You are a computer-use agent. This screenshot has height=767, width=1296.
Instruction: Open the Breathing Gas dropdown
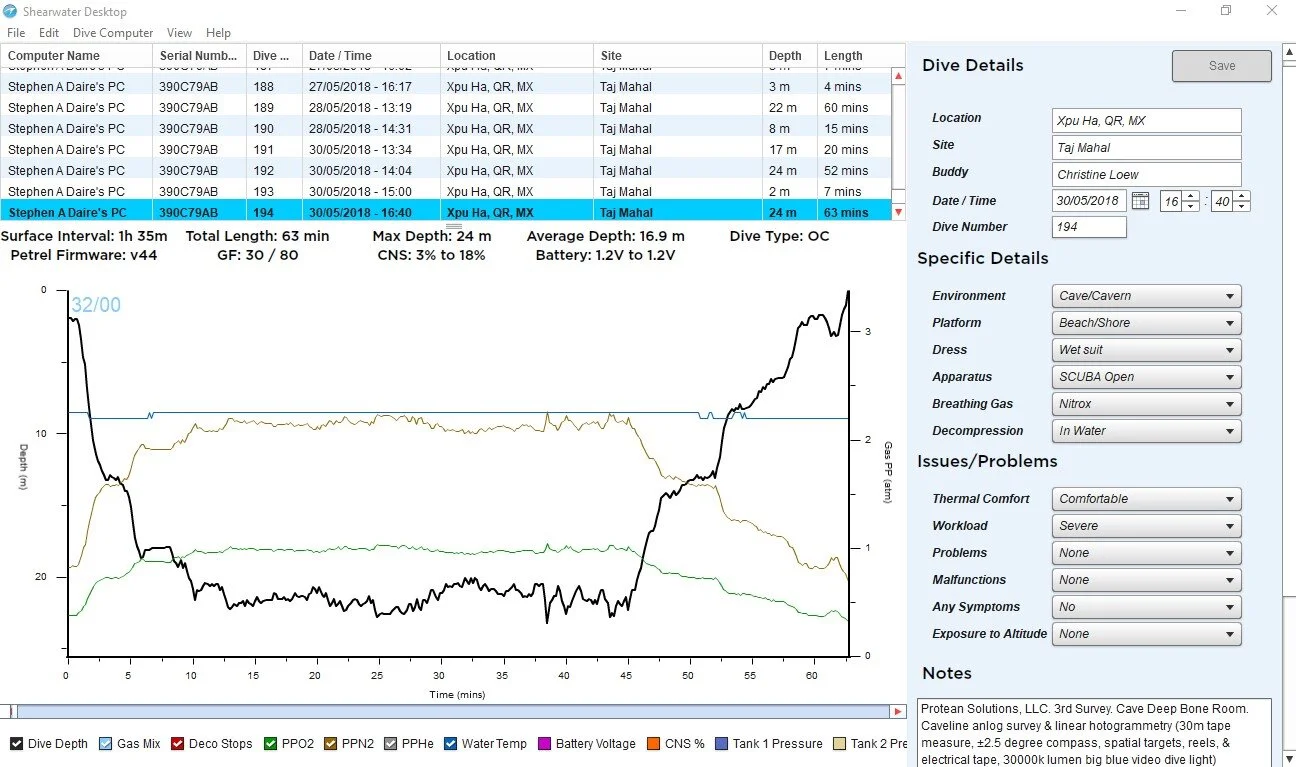[1146, 404]
